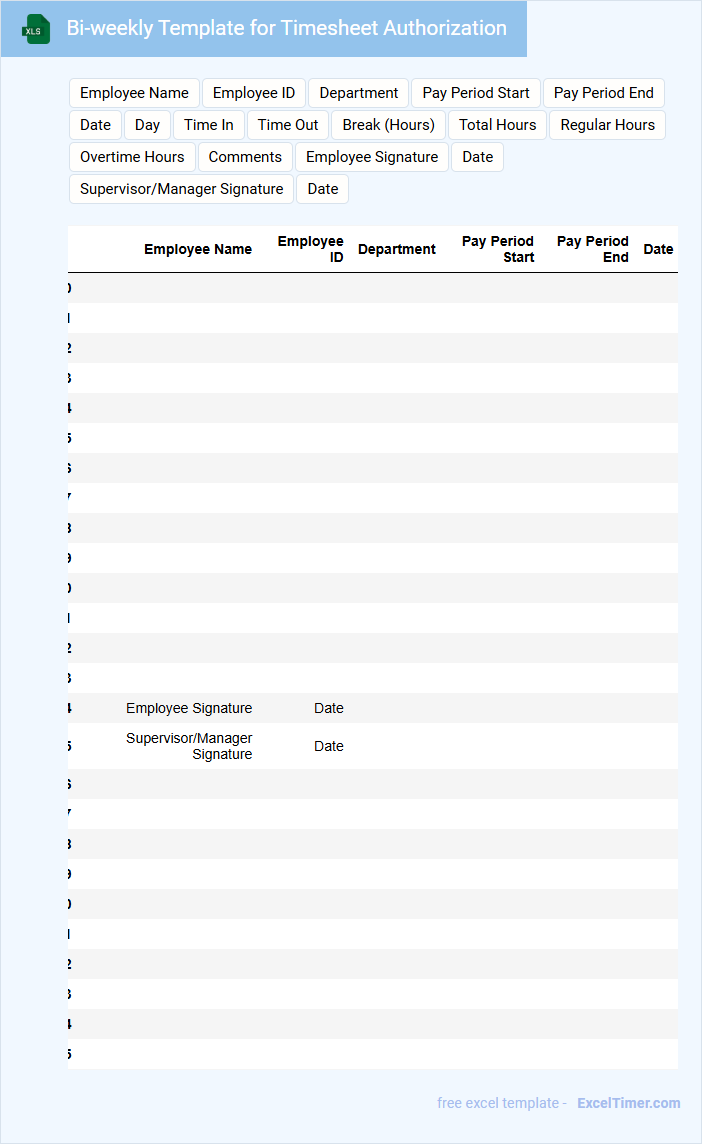The width and height of the screenshot is (702, 1144).
Task: Select the Supervisor/Manager Signature table cell
Action: pos(189,746)
